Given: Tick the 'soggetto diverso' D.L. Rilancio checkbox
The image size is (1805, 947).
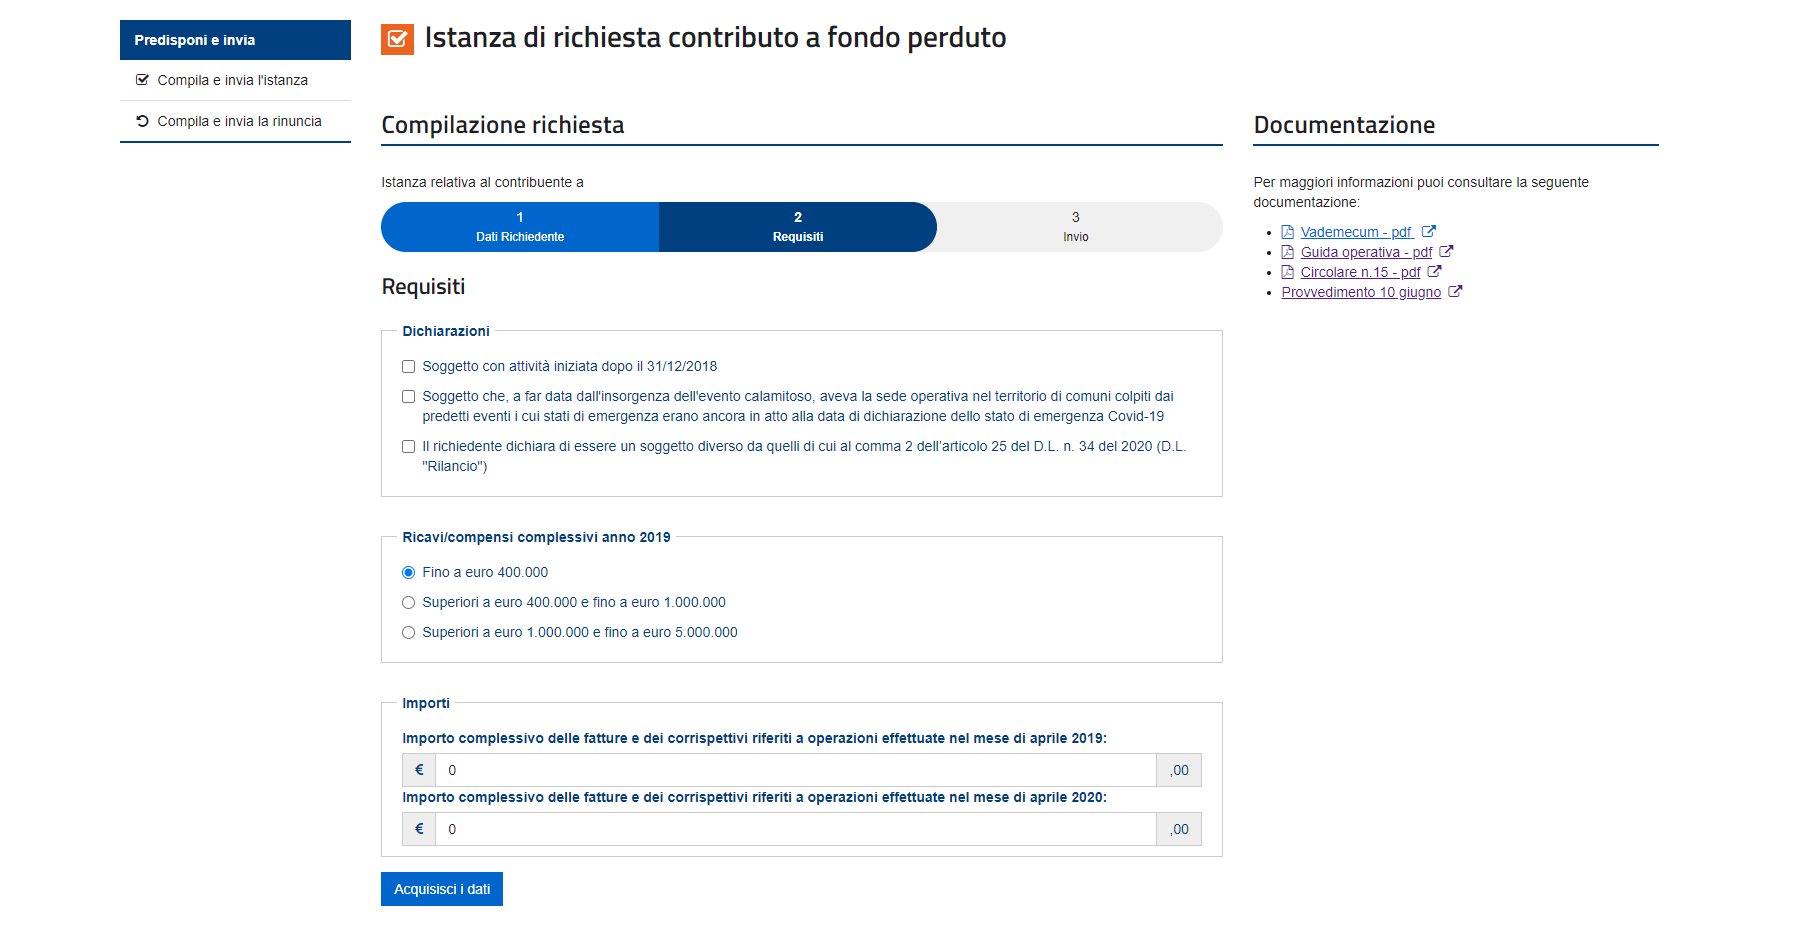Looking at the screenshot, I should pyautogui.click(x=408, y=446).
